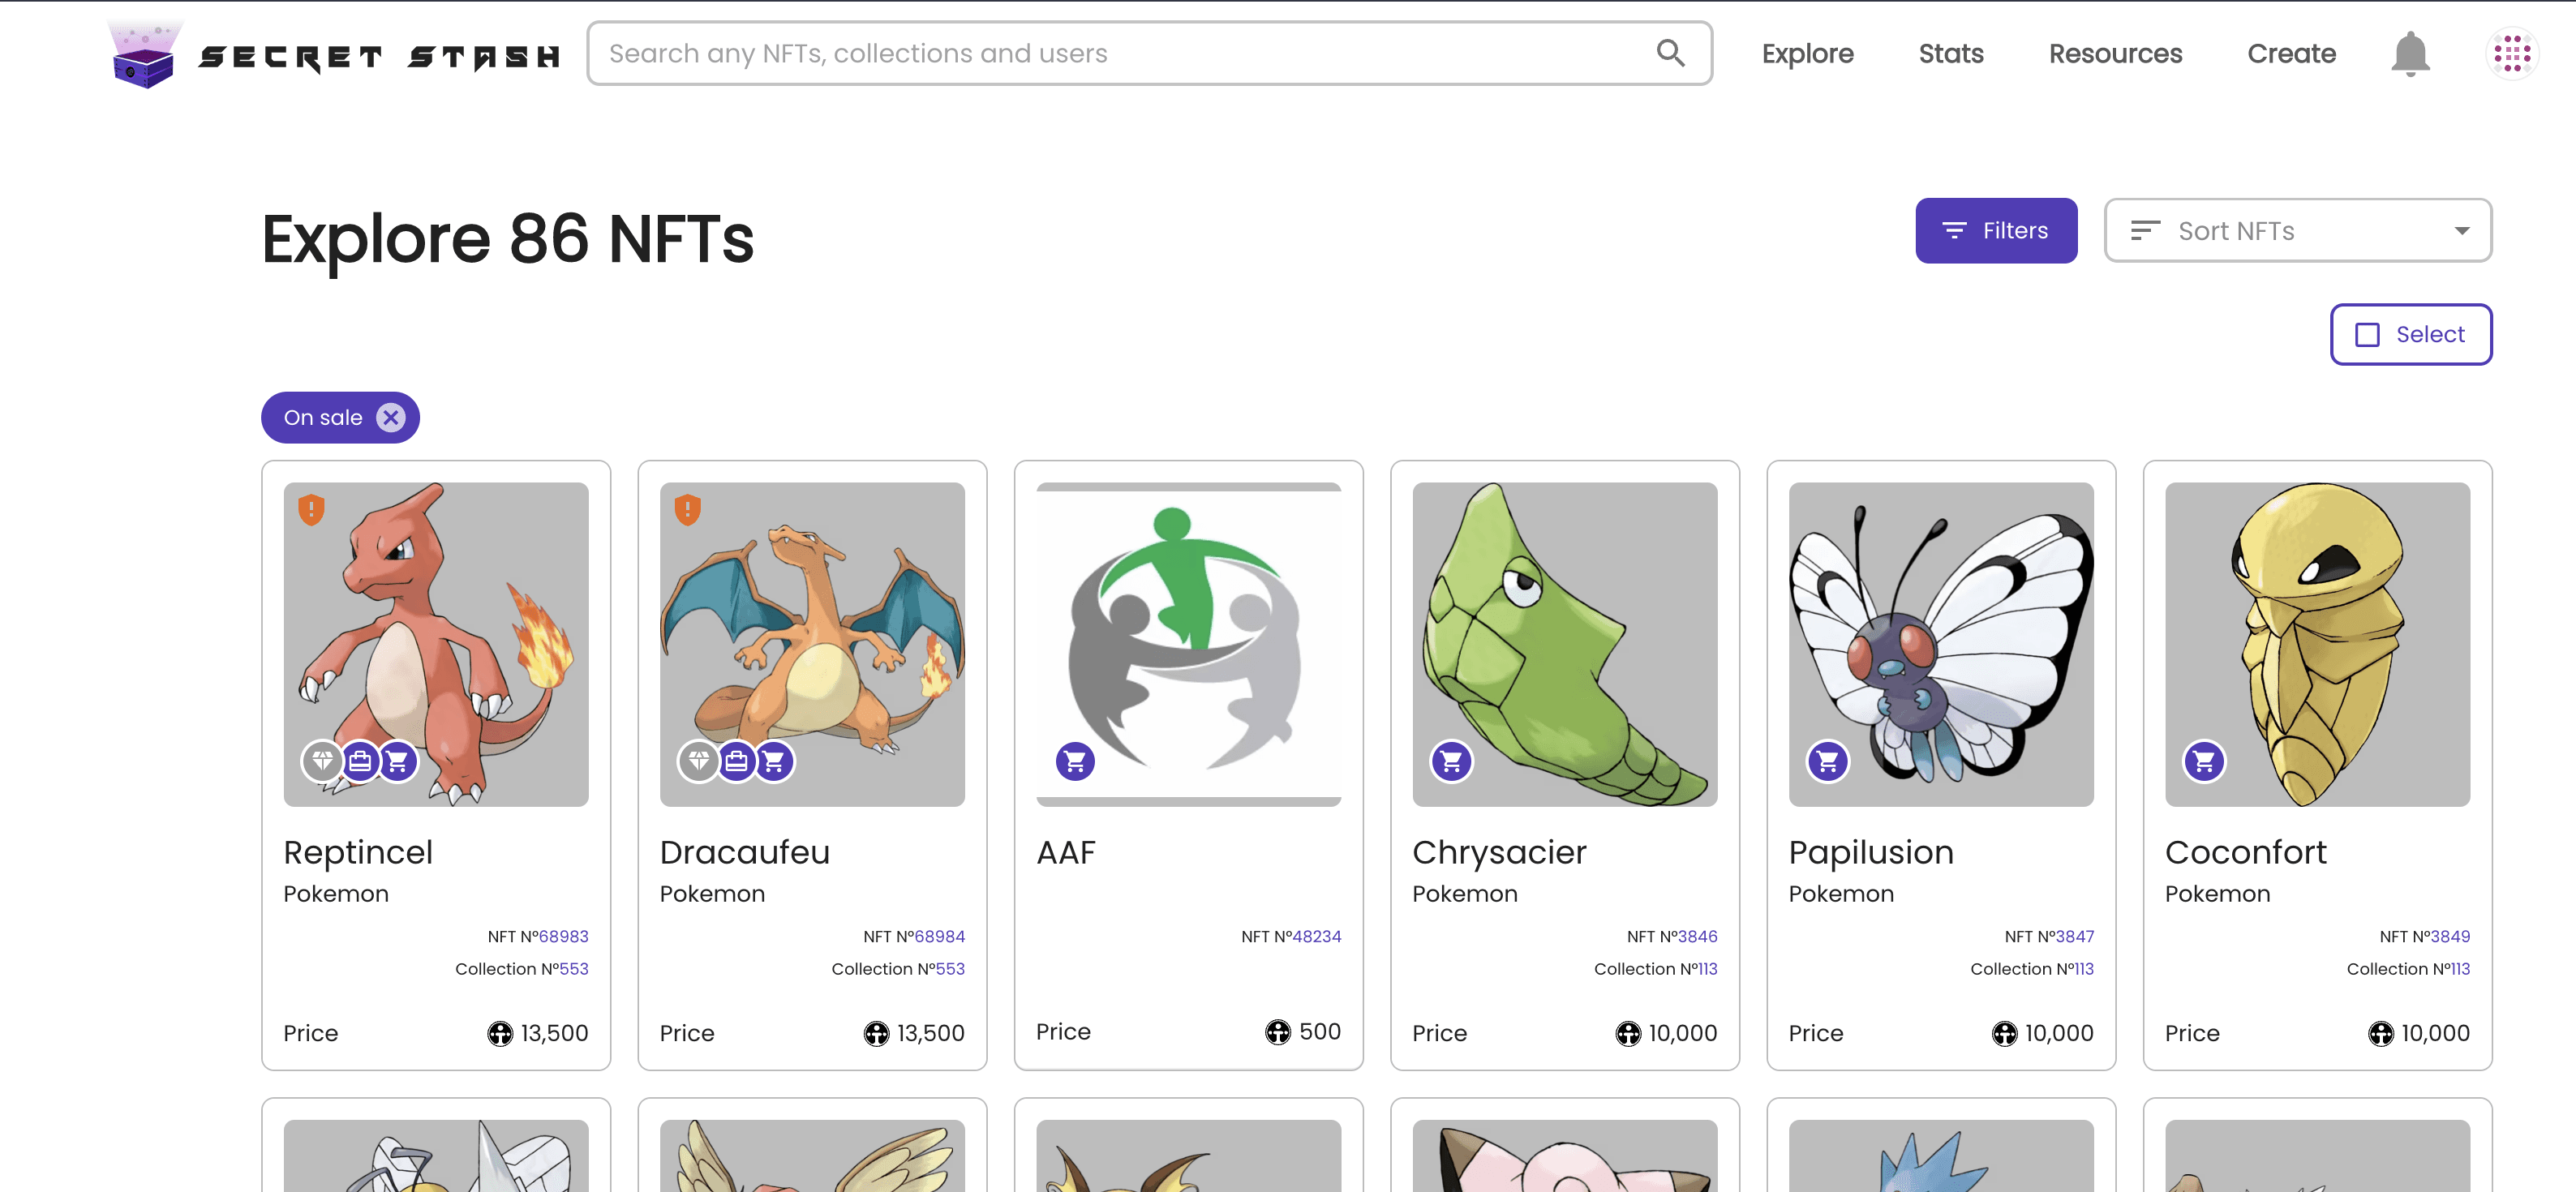This screenshot has width=2576, height=1192.
Task: Open NFT number 48234 link
Action: pos(1316,937)
